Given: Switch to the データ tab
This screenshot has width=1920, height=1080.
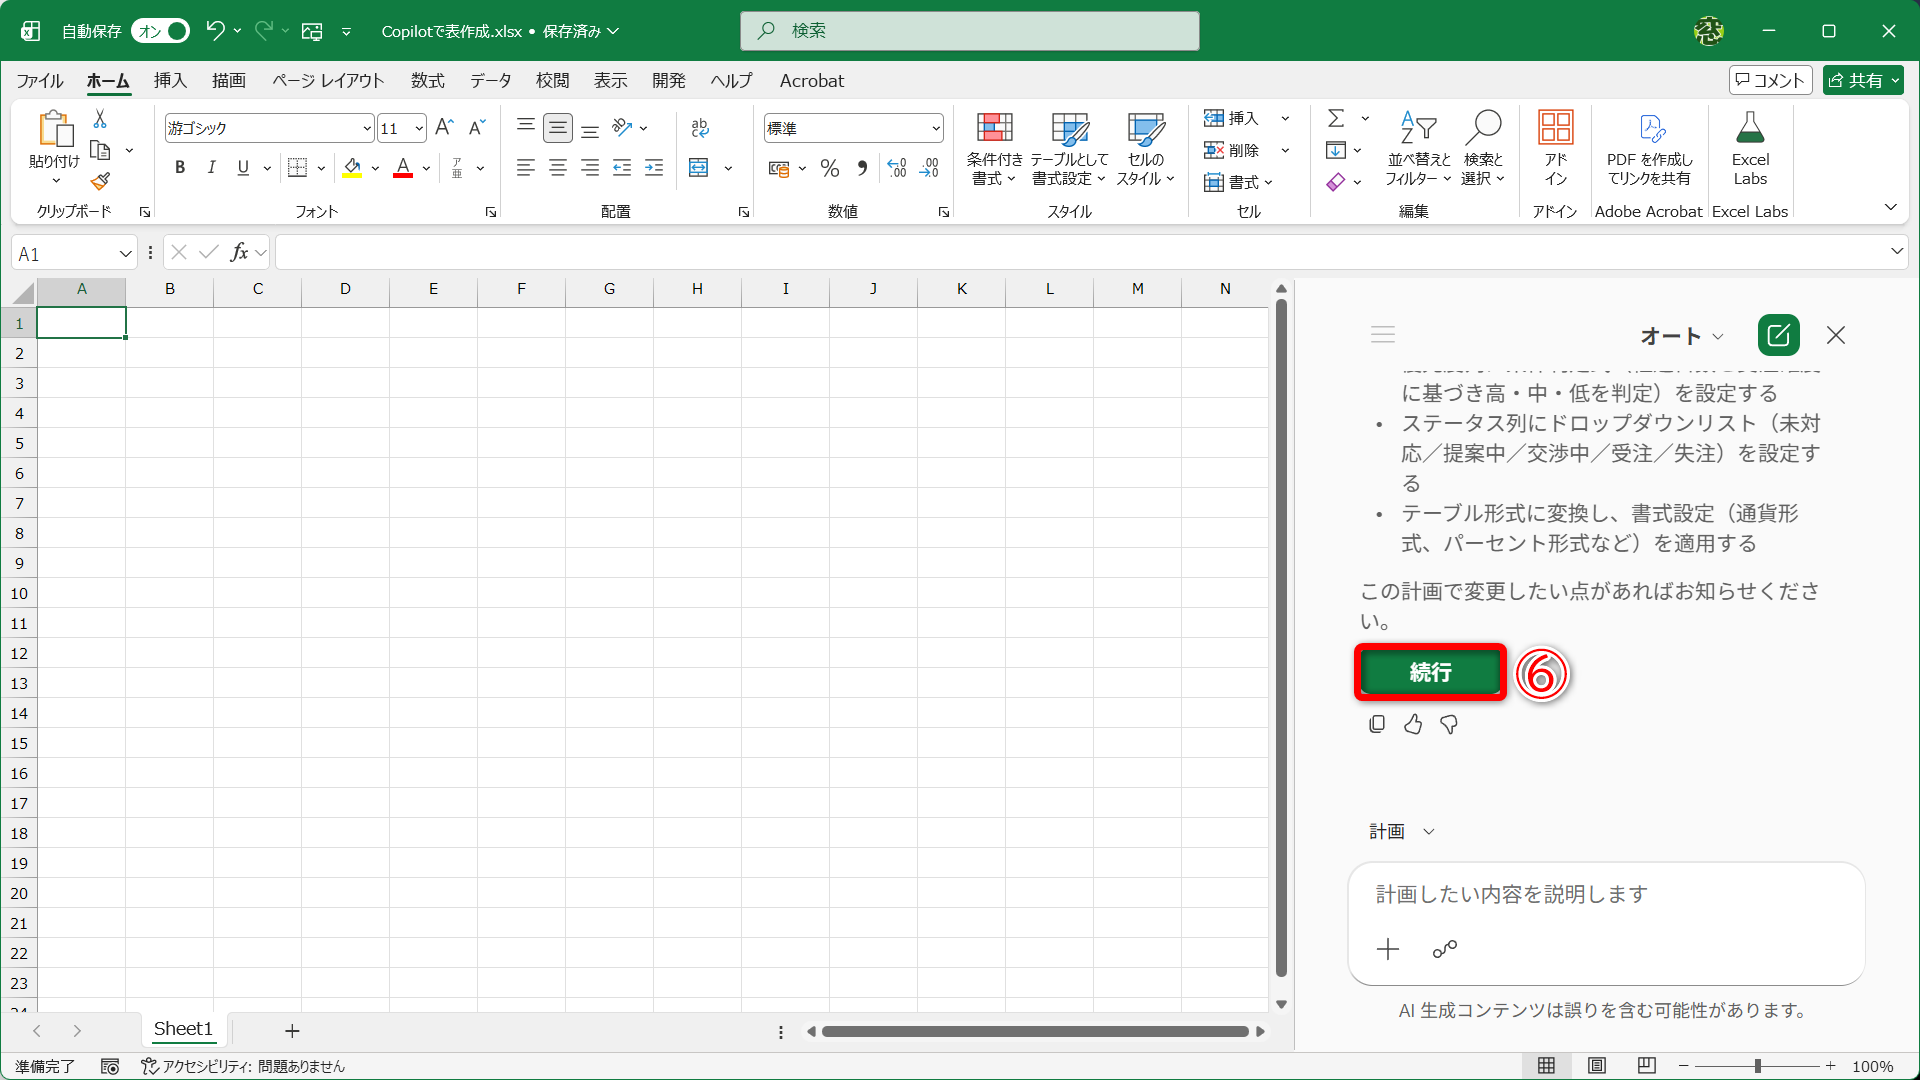Looking at the screenshot, I should (x=490, y=81).
